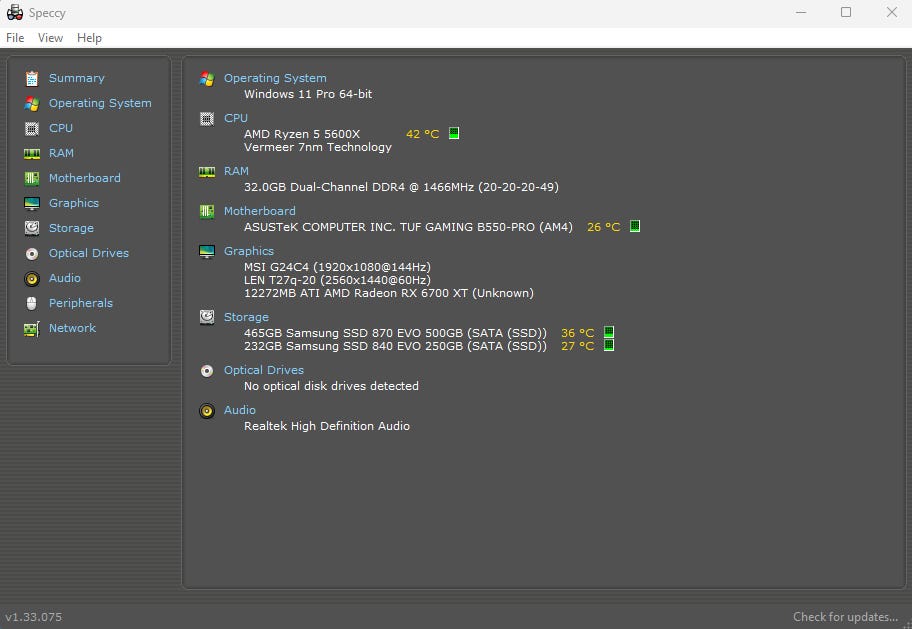Click the version v1.33.075 status text
Image resolution: width=912 pixels, height=629 pixels.
(x=34, y=617)
